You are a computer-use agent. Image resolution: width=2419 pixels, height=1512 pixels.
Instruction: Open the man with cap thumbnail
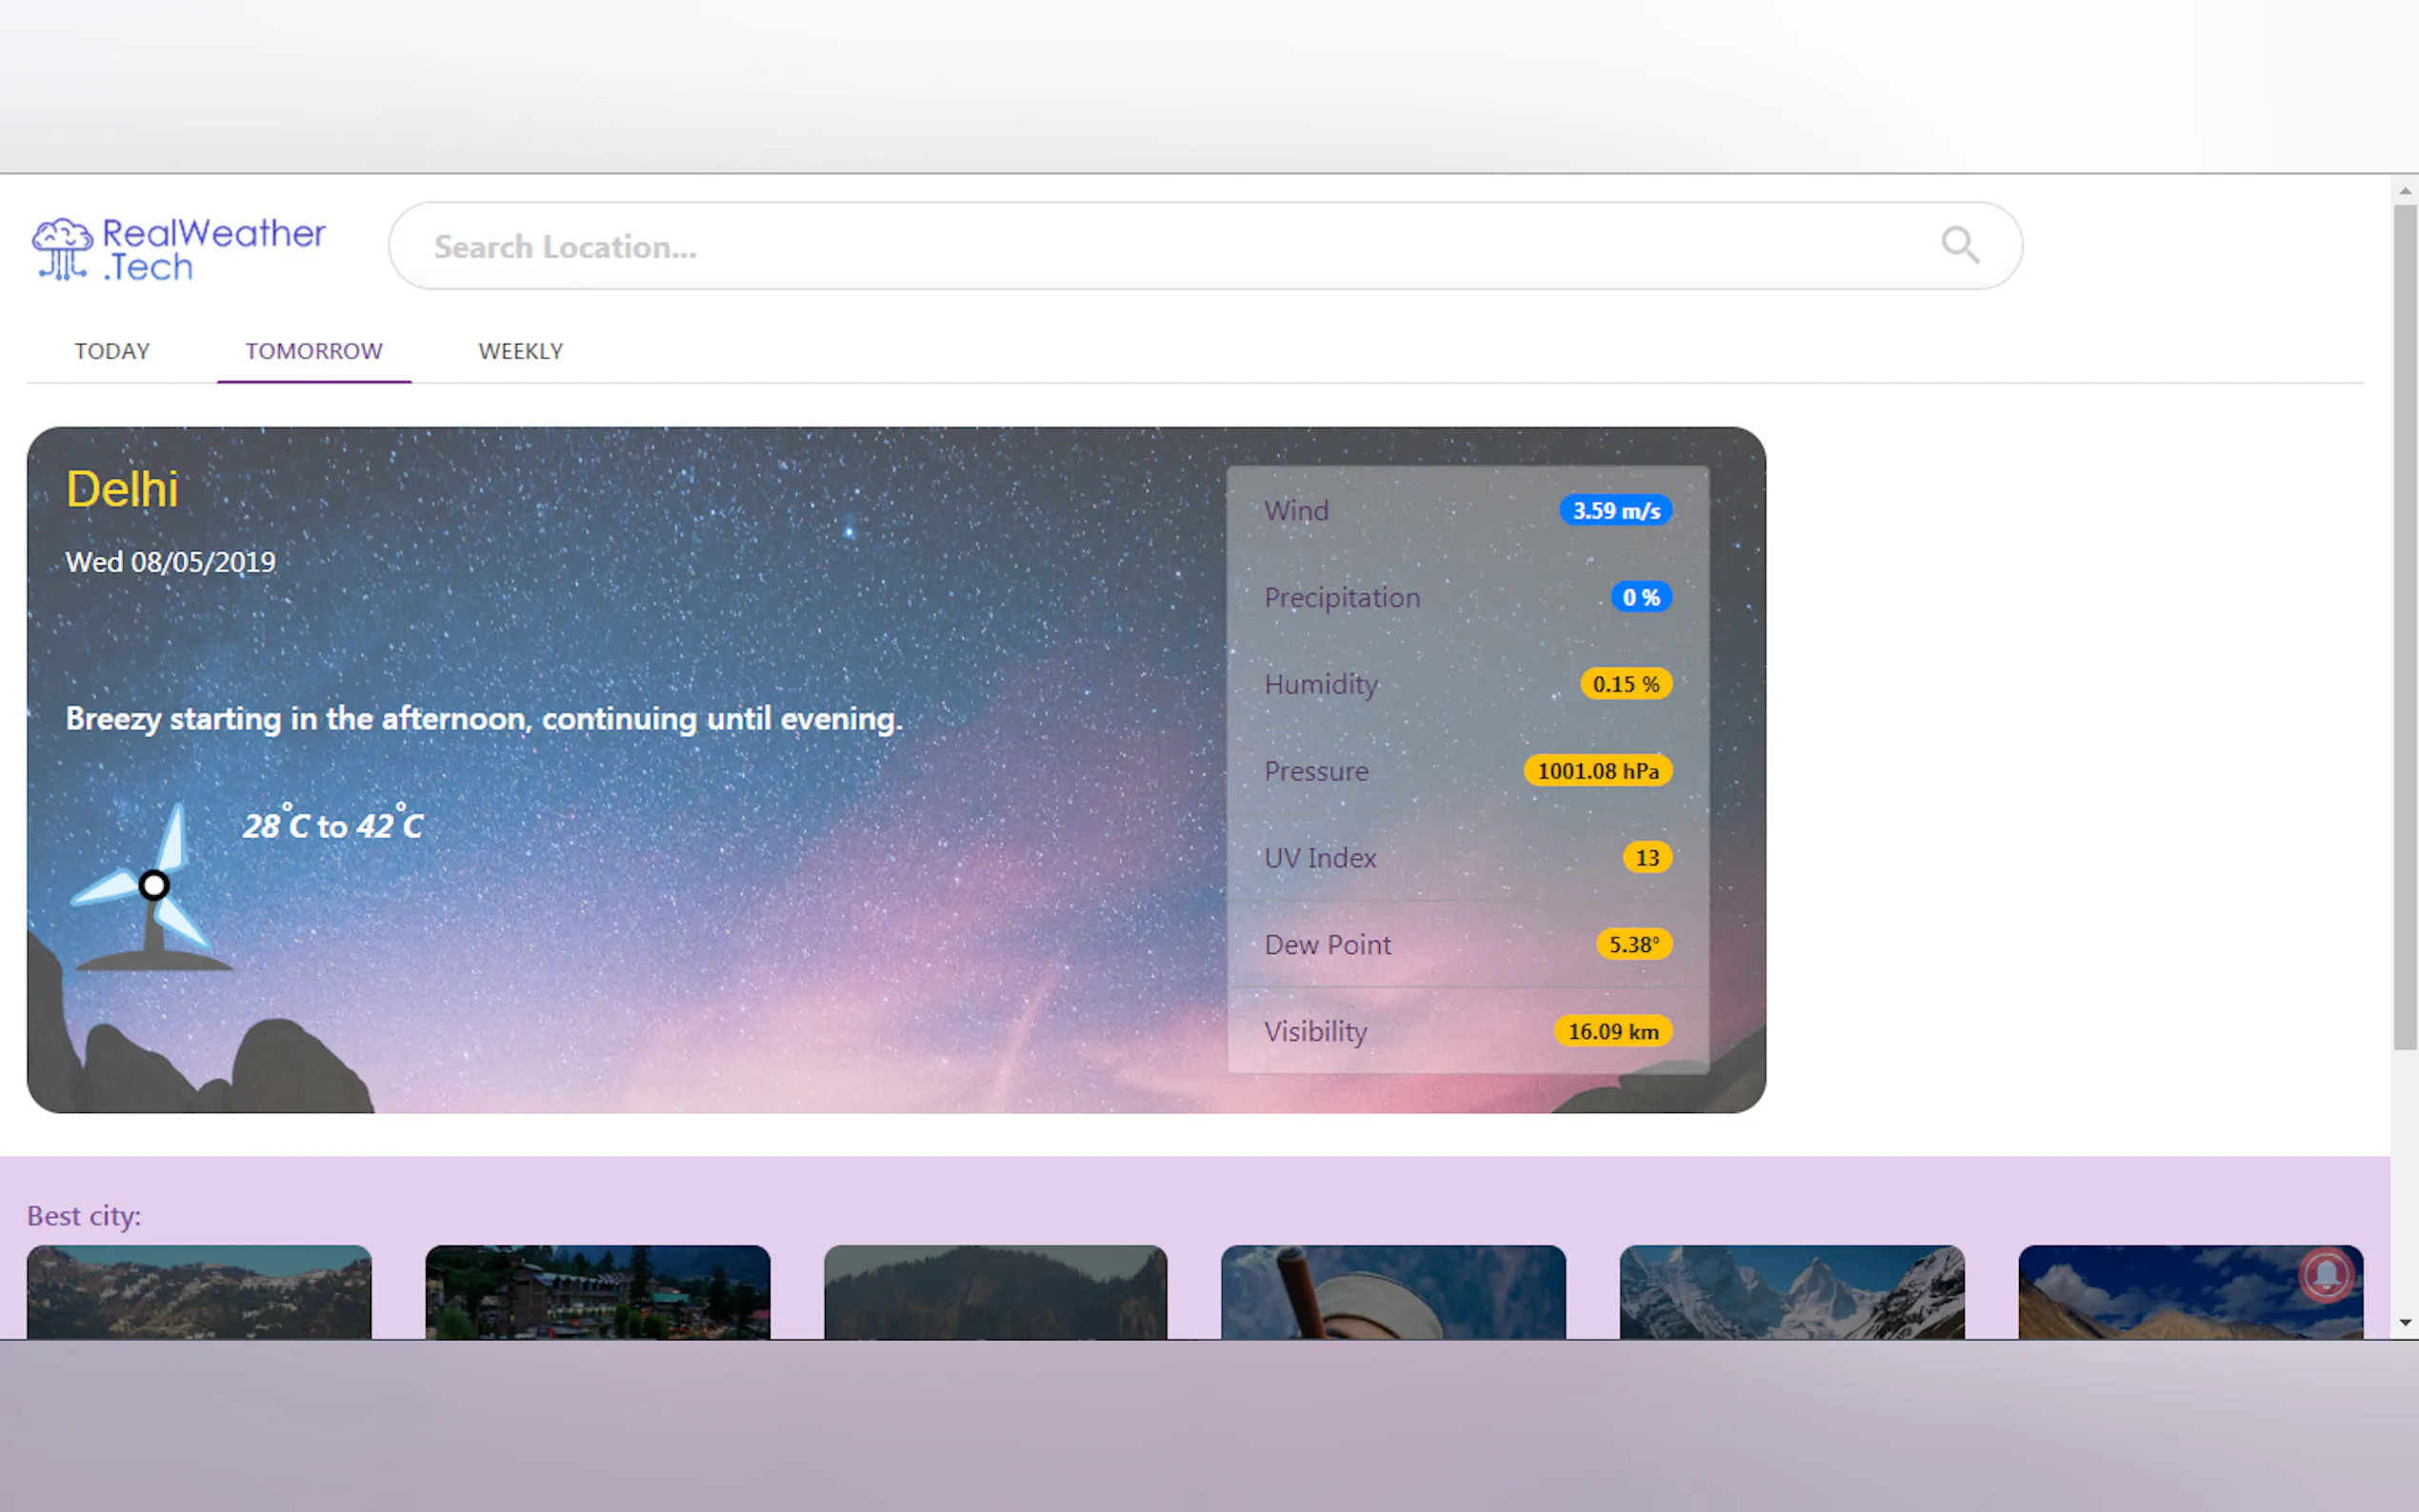(x=1393, y=1291)
